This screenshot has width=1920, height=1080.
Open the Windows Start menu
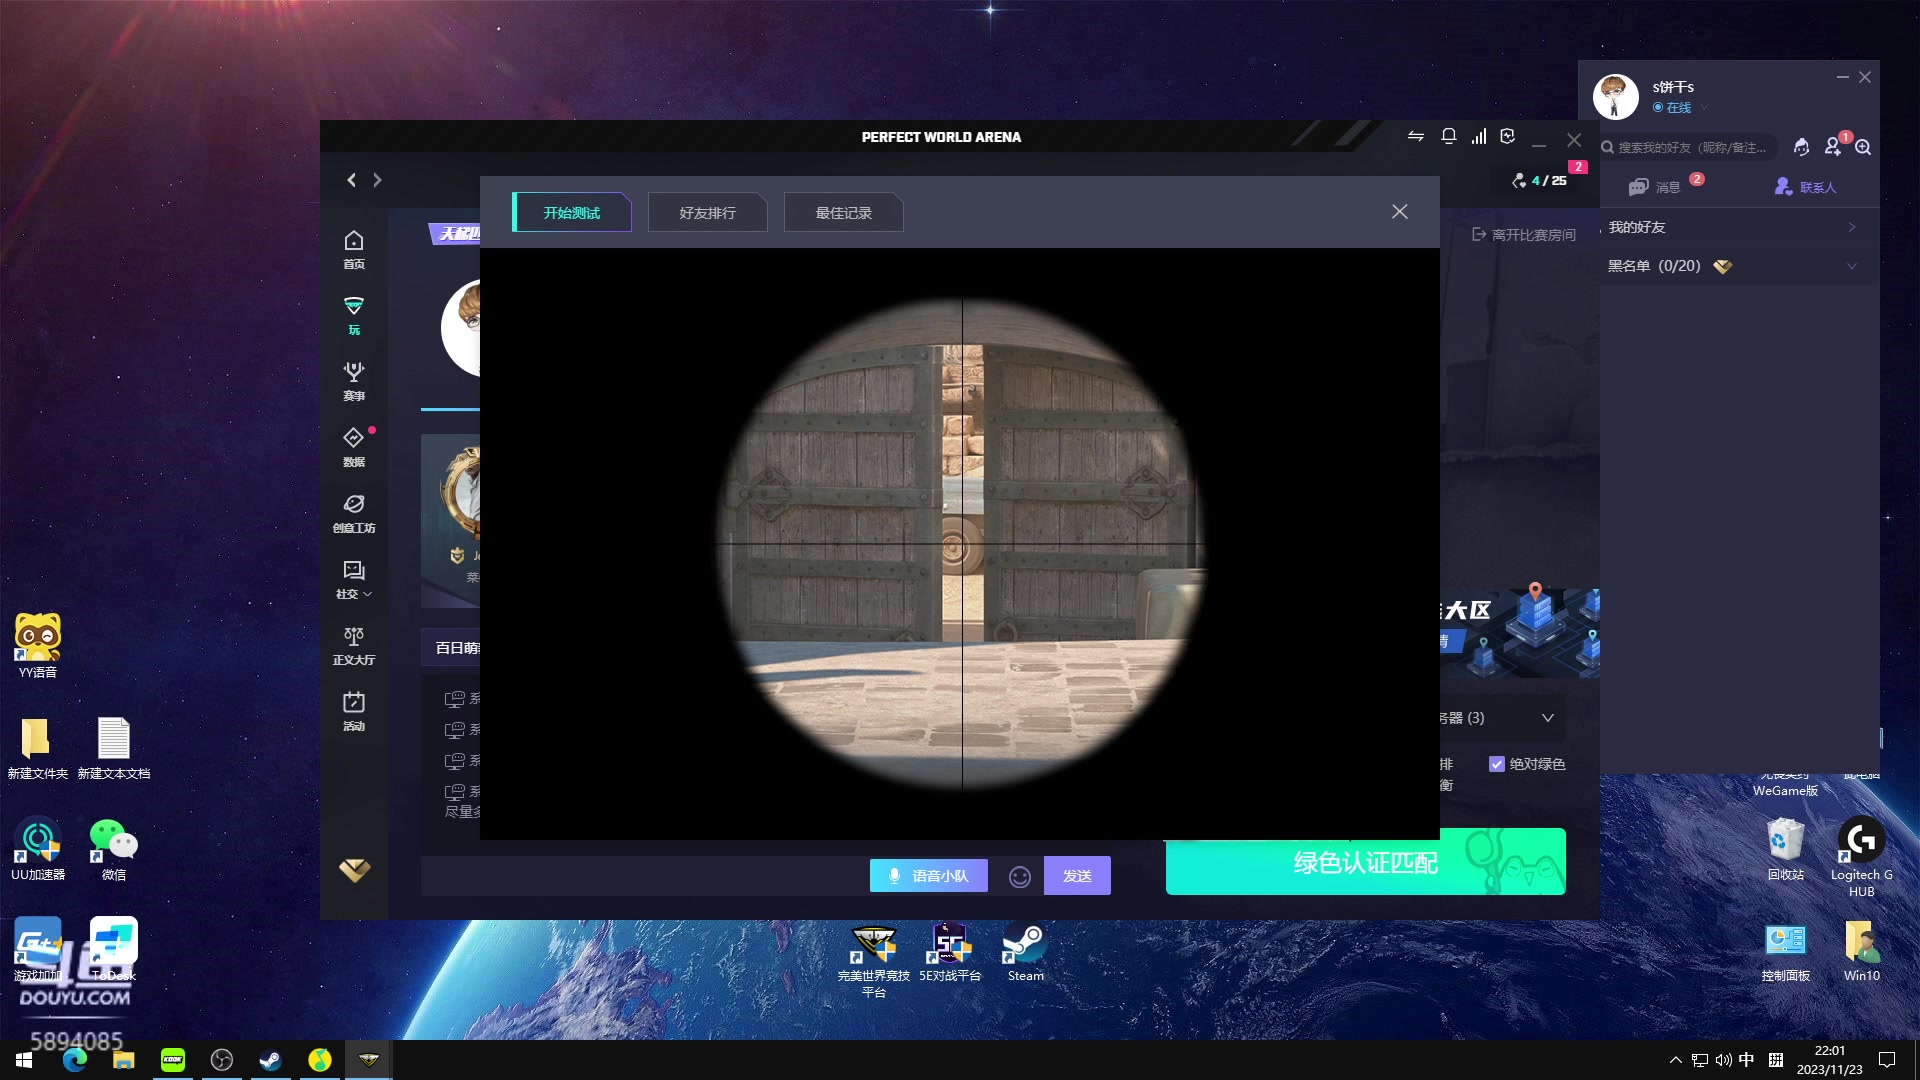click(24, 1060)
